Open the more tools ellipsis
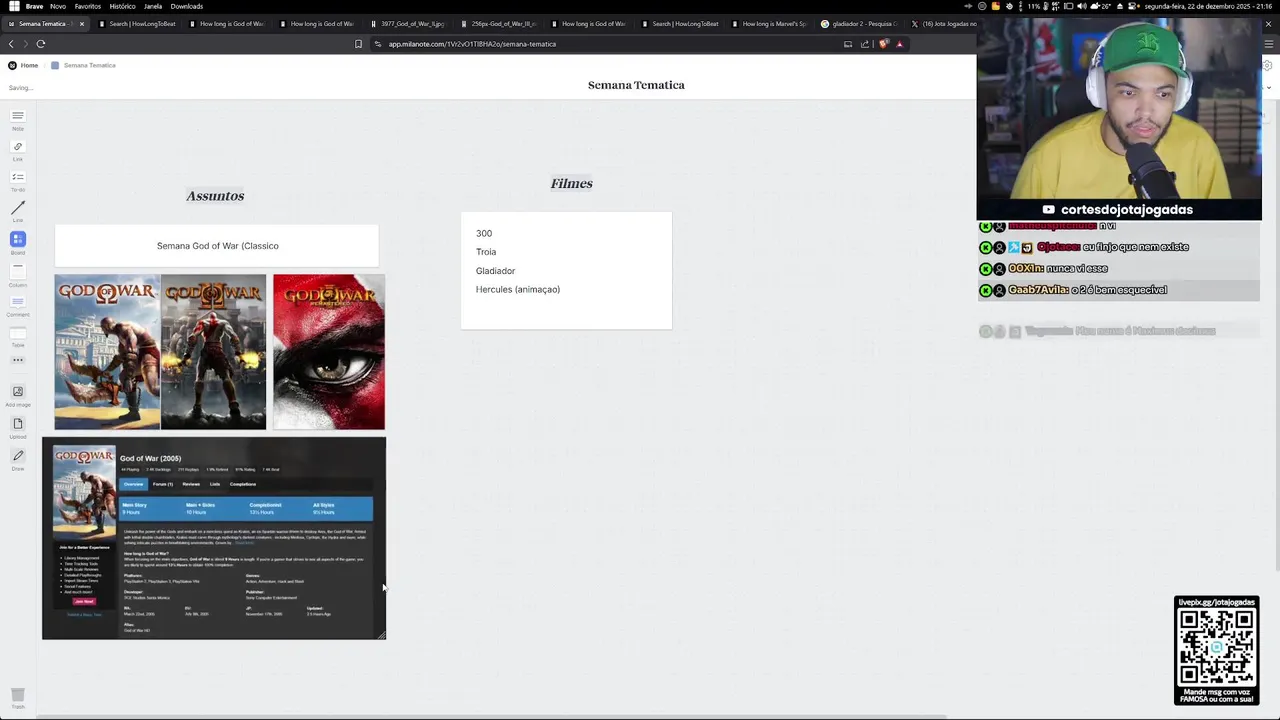The height and width of the screenshot is (720, 1280). click(17, 360)
